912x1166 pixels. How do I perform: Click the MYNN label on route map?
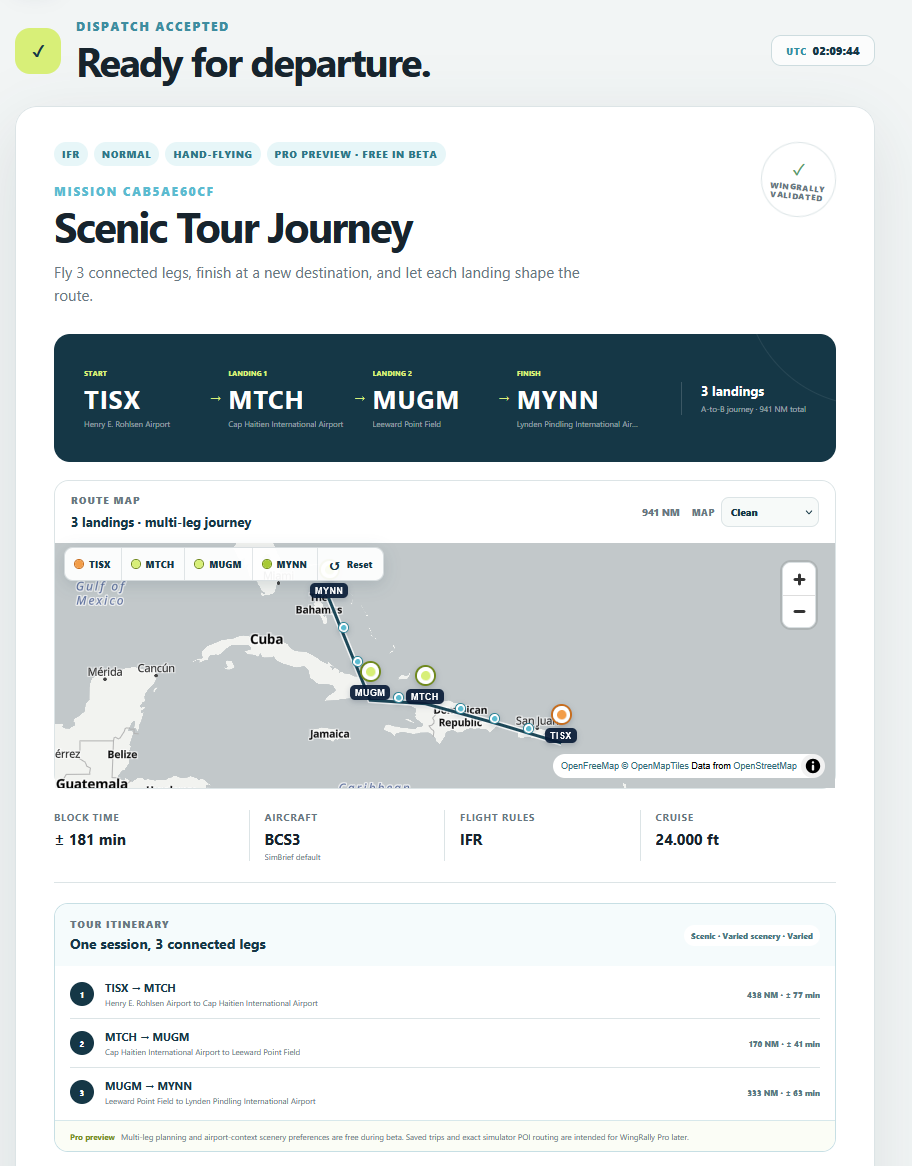pos(329,590)
